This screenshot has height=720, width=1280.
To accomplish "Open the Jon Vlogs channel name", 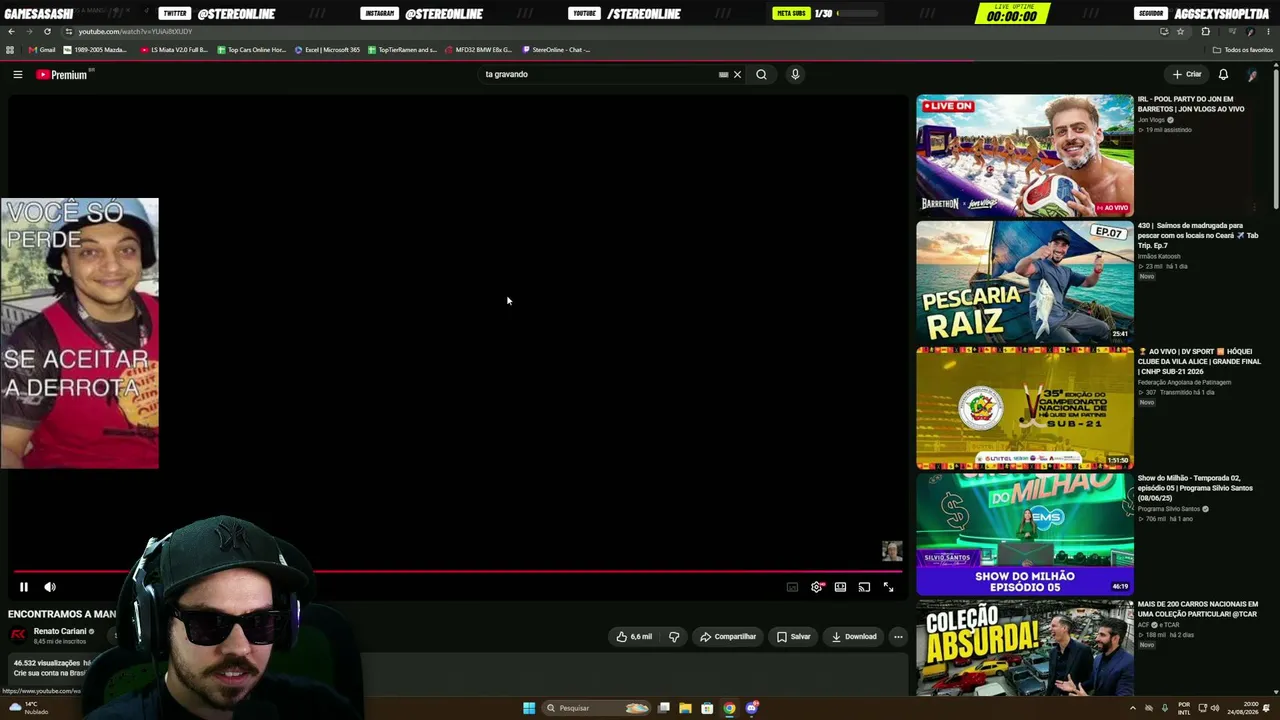I will [x=1151, y=120].
